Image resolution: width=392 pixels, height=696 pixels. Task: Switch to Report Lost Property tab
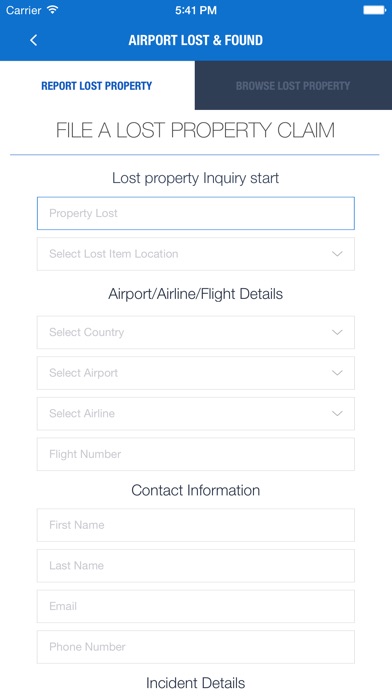coord(97,86)
